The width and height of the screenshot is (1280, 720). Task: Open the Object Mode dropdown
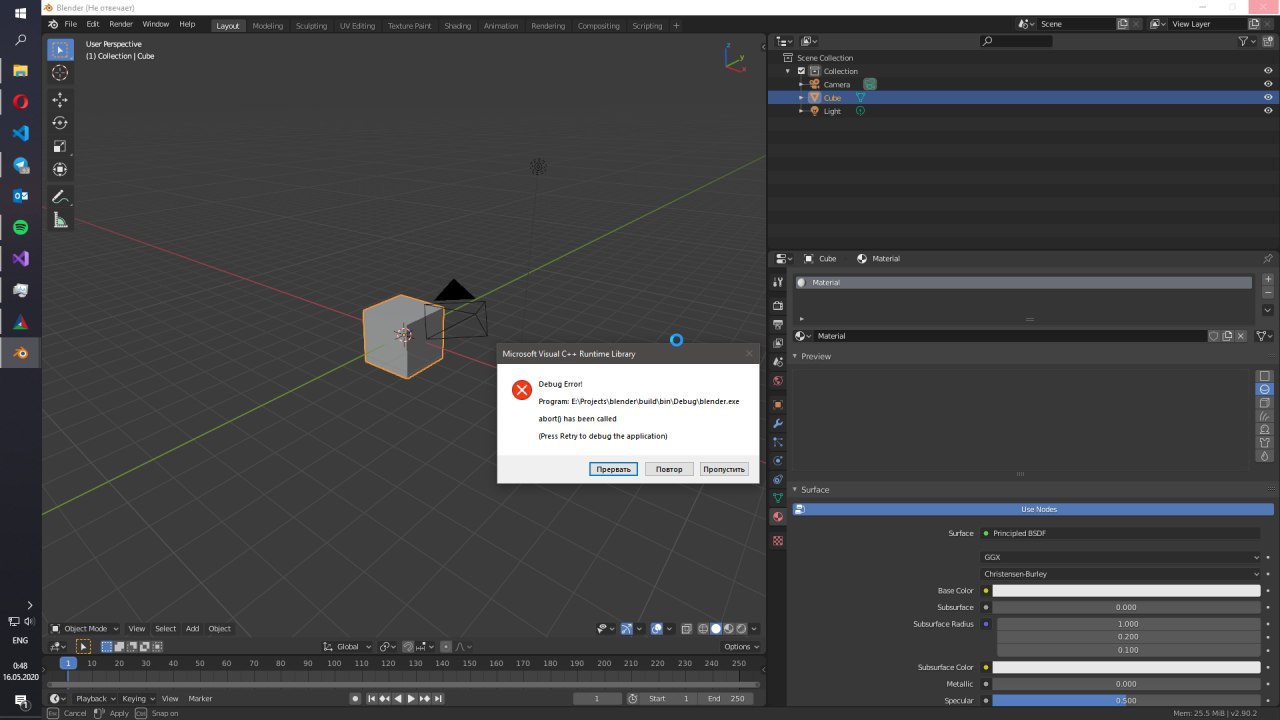tap(85, 629)
